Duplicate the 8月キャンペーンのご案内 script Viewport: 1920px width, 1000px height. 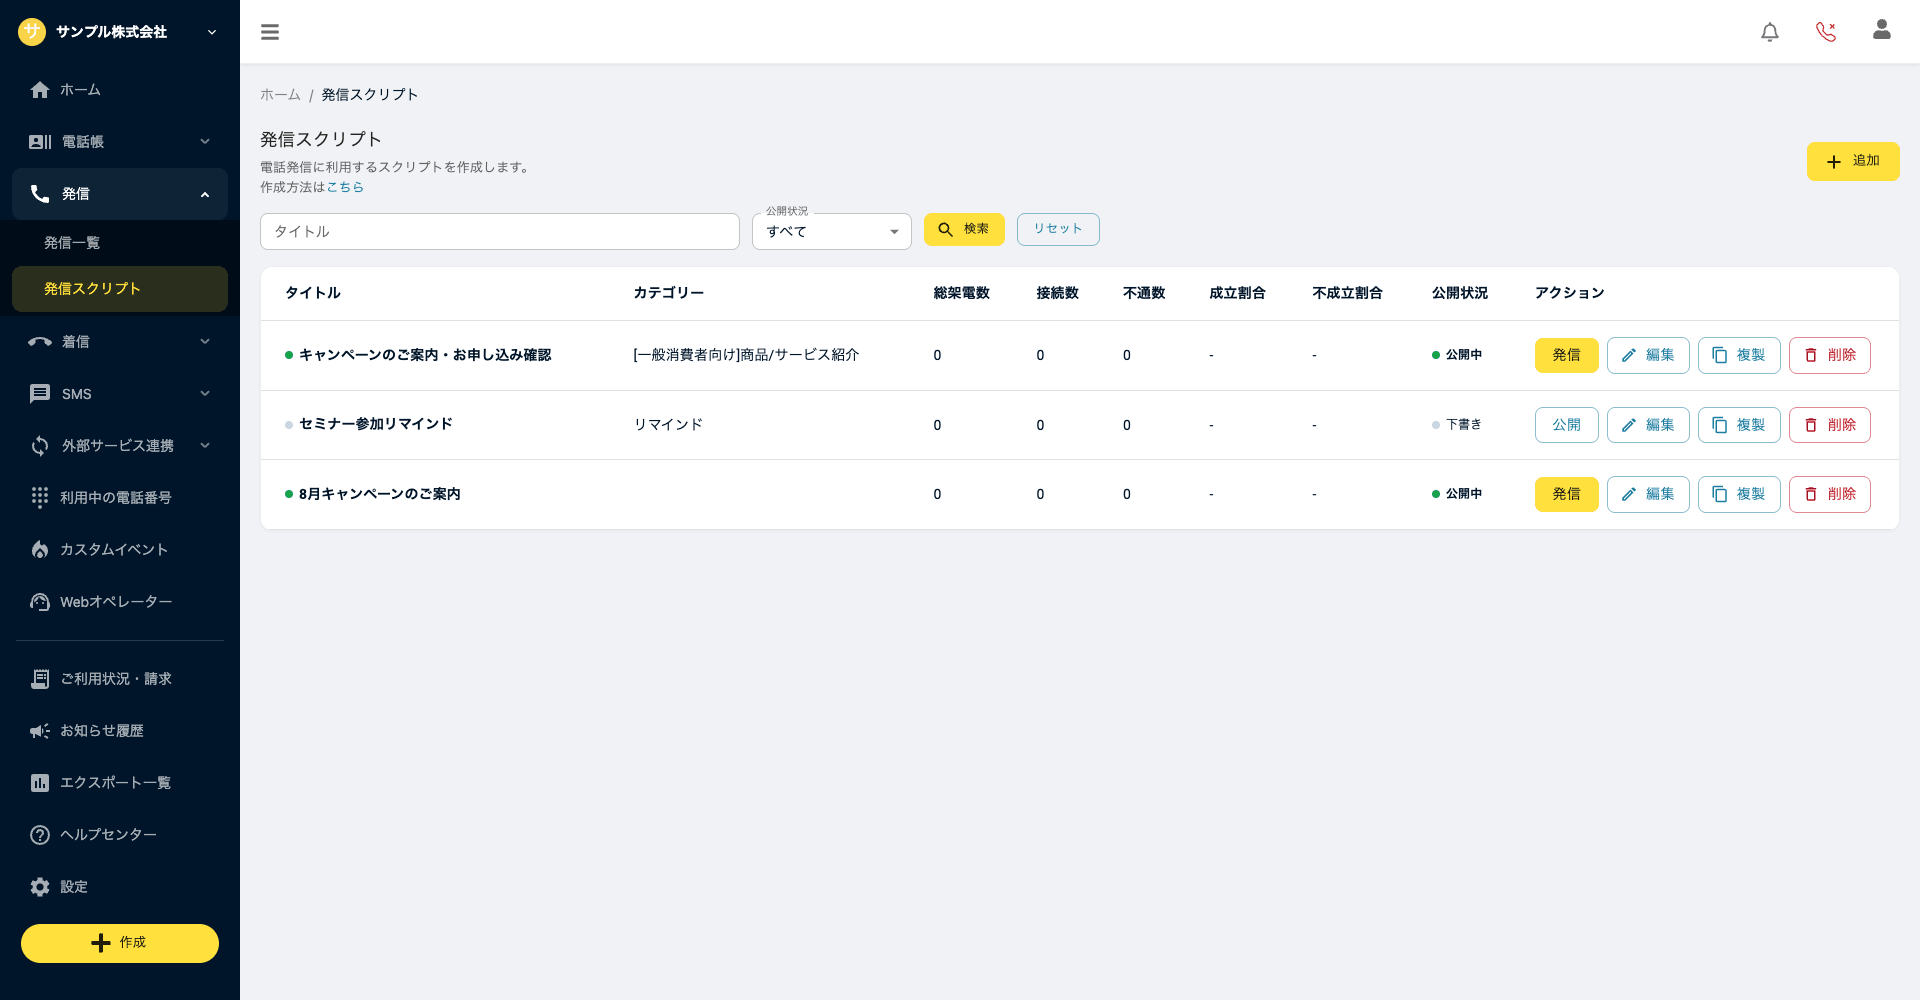(1739, 494)
